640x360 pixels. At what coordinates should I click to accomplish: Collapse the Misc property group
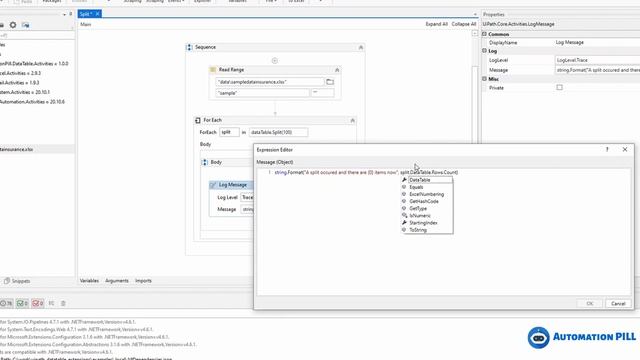coord(484,79)
